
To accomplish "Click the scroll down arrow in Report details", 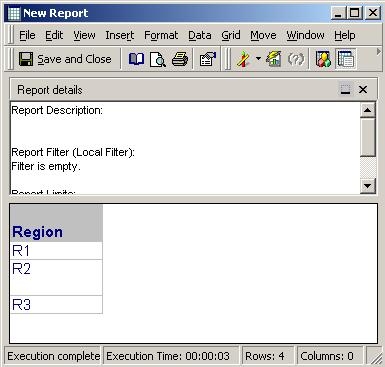I will click(368, 186).
